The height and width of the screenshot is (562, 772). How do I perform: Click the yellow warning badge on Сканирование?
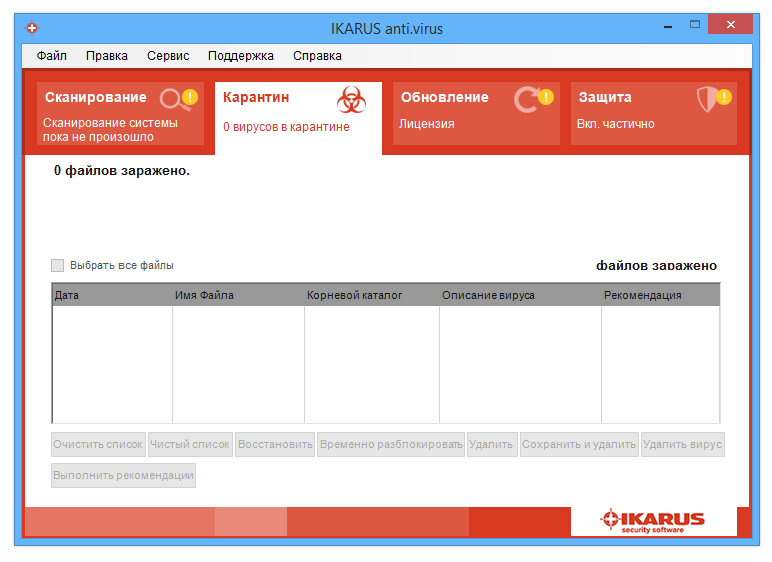click(x=190, y=97)
